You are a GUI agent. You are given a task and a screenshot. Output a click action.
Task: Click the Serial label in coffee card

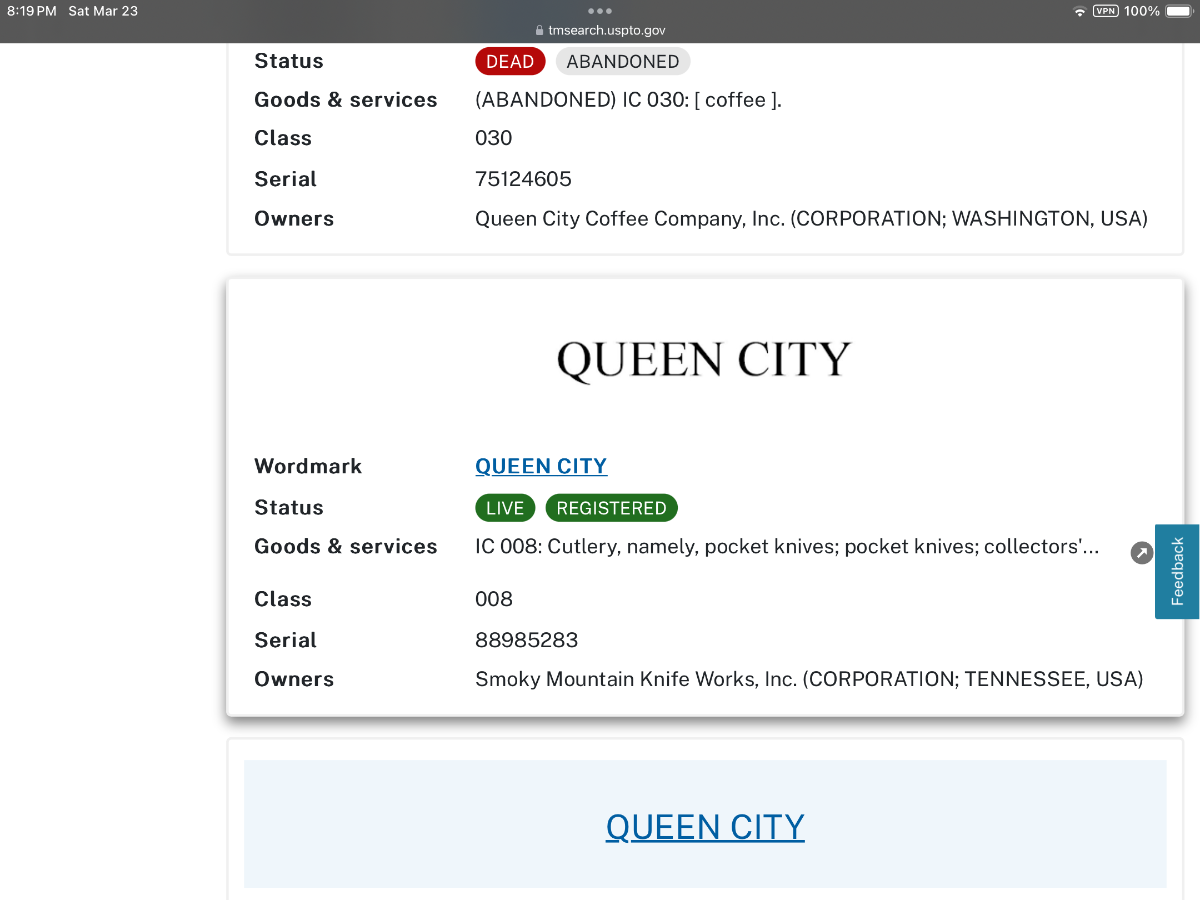click(x=285, y=179)
